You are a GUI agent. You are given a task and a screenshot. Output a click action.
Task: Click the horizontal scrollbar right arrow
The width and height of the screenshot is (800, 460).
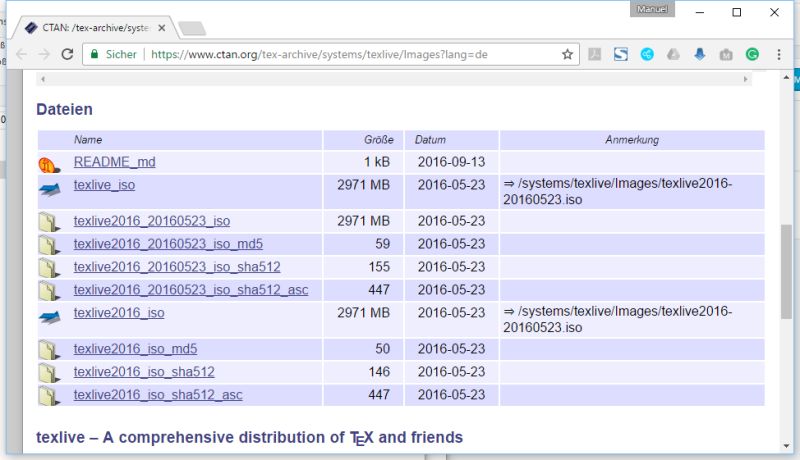[745, 79]
